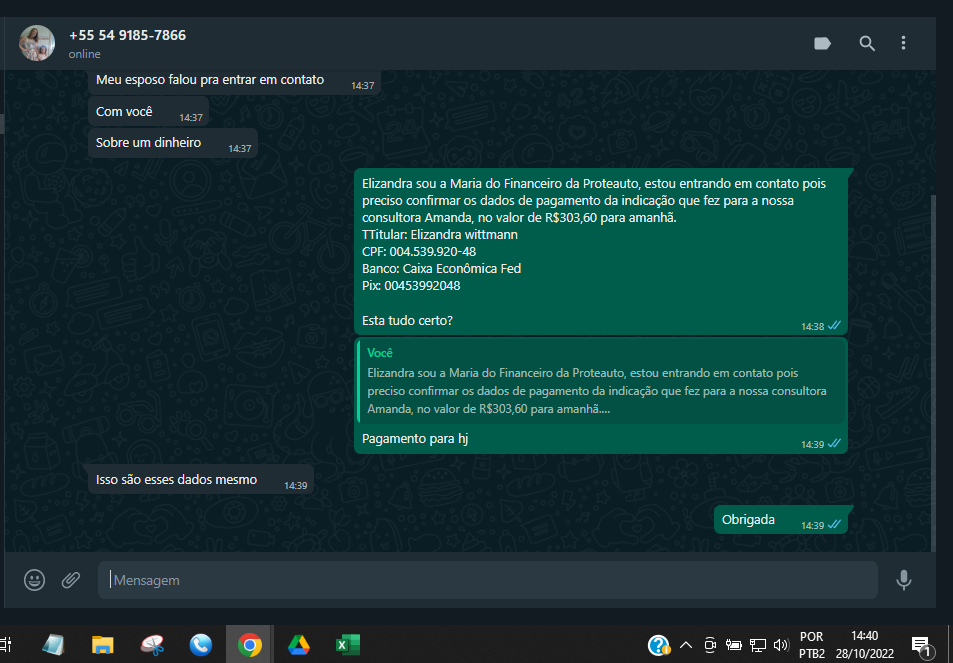
Task: Jump to the quoted Você reply message
Action: coord(600,381)
